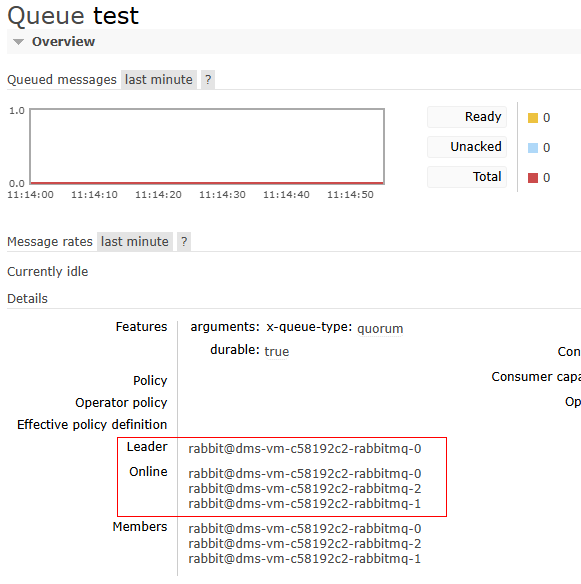The image size is (581, 584).
Task: Click the red Total color swatch
Action: 533,178
